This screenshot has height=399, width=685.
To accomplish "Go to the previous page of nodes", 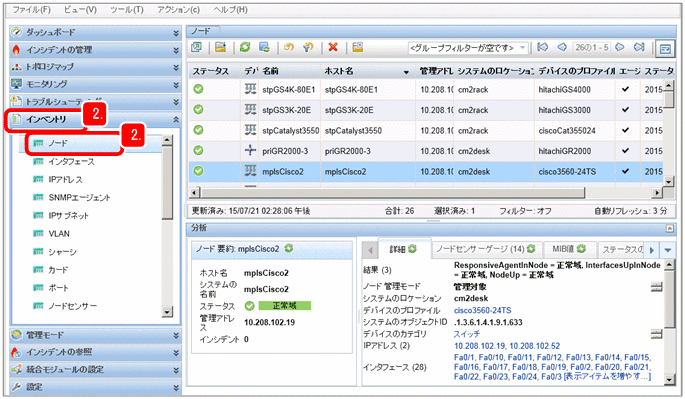I will tap(562, 47).
